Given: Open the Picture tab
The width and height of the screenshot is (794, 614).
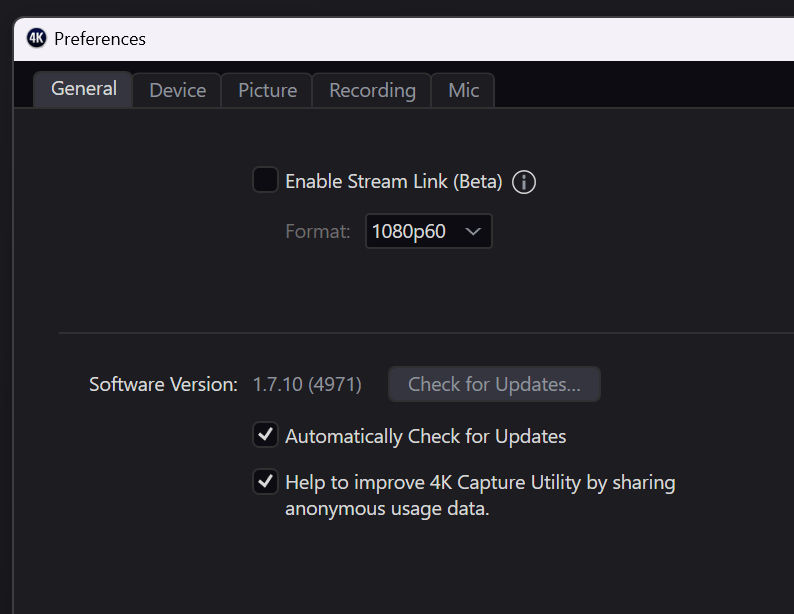Looking at the screenshot, I should [x=267, y=90].
